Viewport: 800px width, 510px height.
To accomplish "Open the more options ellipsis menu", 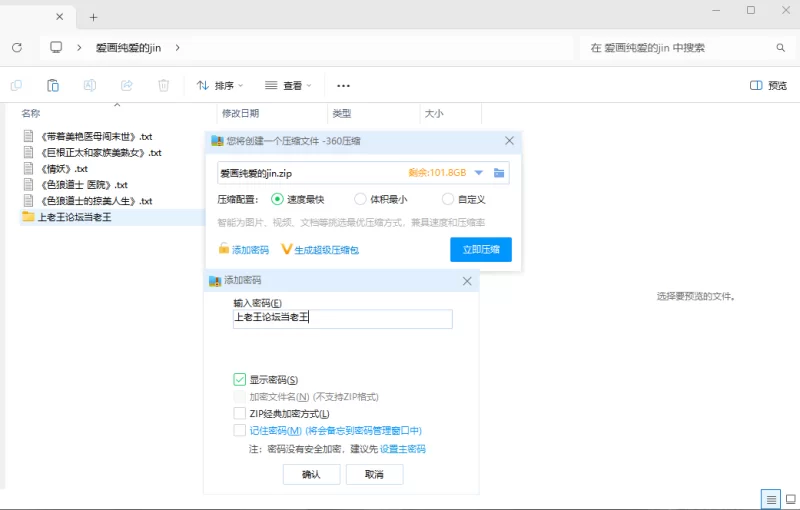I will tap(343, 86).
